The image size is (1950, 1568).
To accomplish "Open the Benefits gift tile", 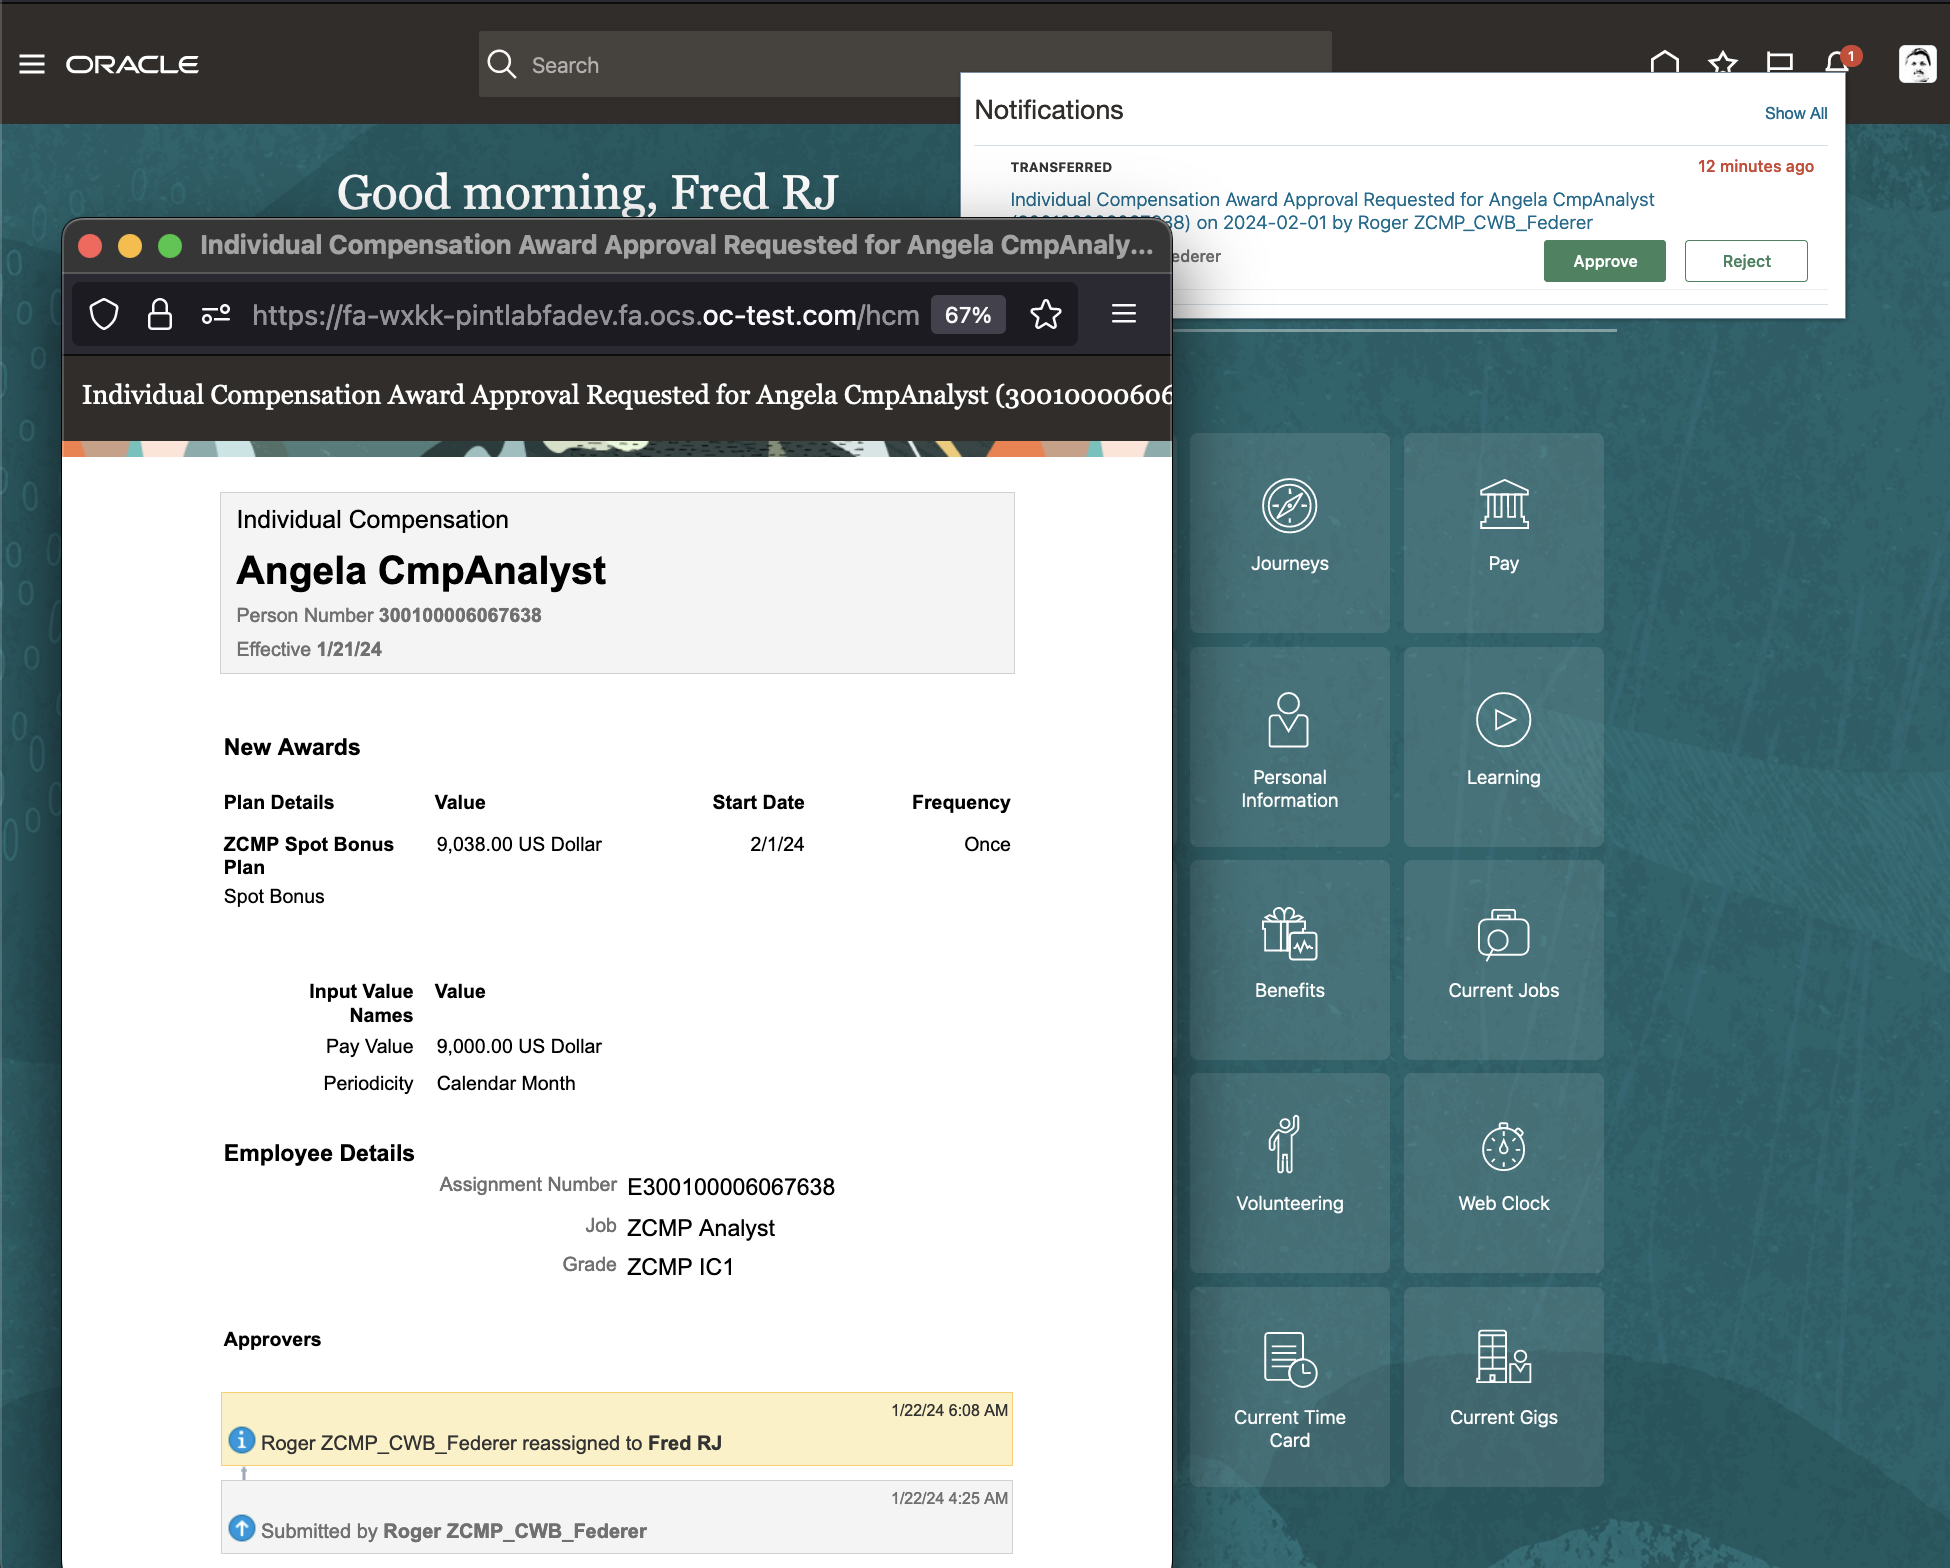I will (1289, 958).
